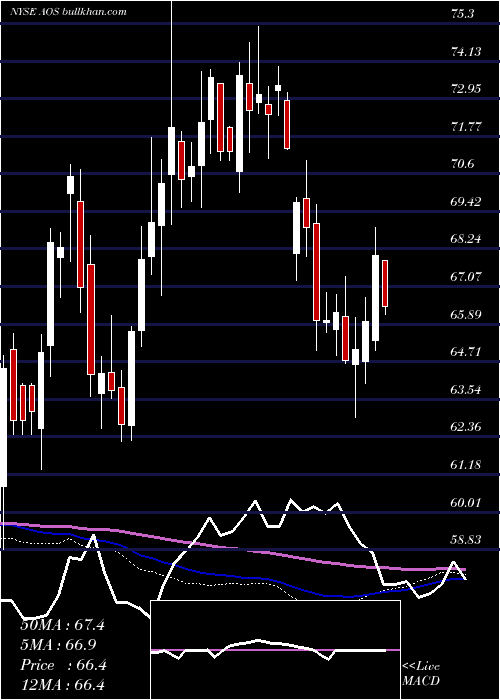The width and height of the screenshot is (500, 700).
Task: Click the 12MA : 66.4 readout
Action: [x=62, y=684]
